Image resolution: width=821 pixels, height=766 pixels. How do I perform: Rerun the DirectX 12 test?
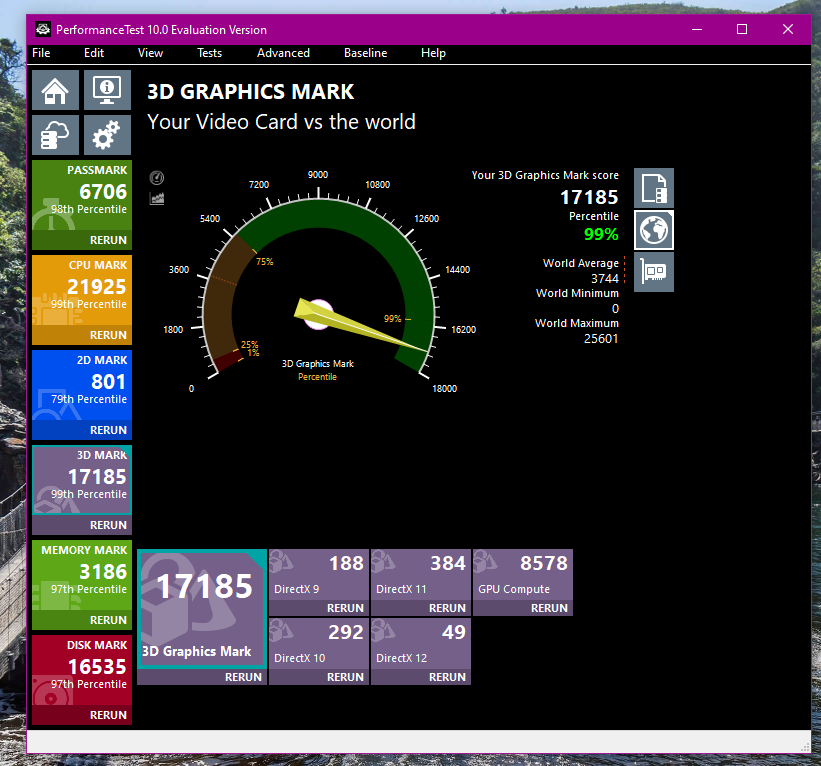pyautogui.click(x=421, y=677)
